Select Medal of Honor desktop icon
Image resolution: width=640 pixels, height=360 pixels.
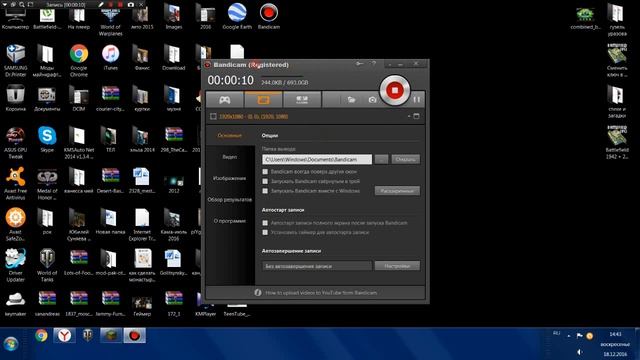[47, 183]
